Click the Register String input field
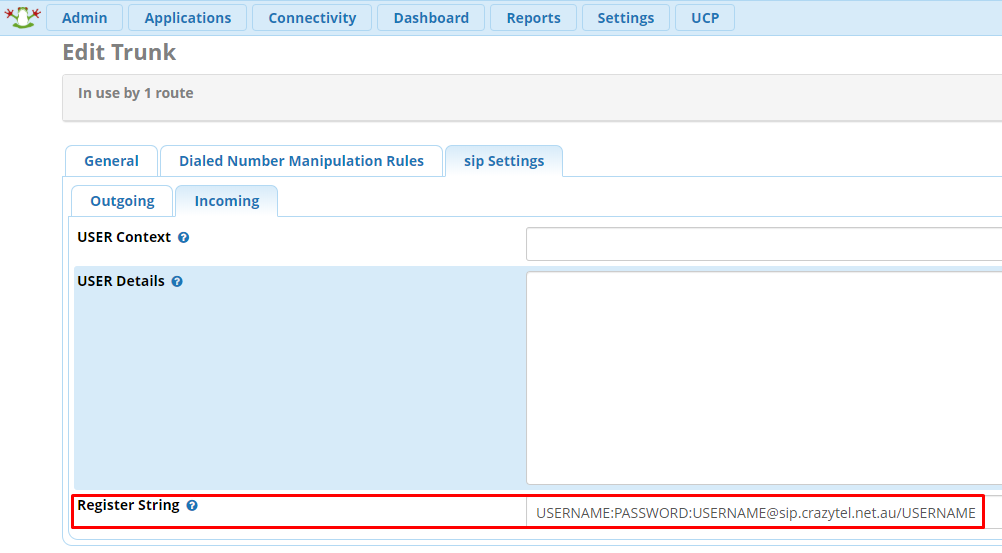This screenshot has height=553, width=1002. coord(755,512)
